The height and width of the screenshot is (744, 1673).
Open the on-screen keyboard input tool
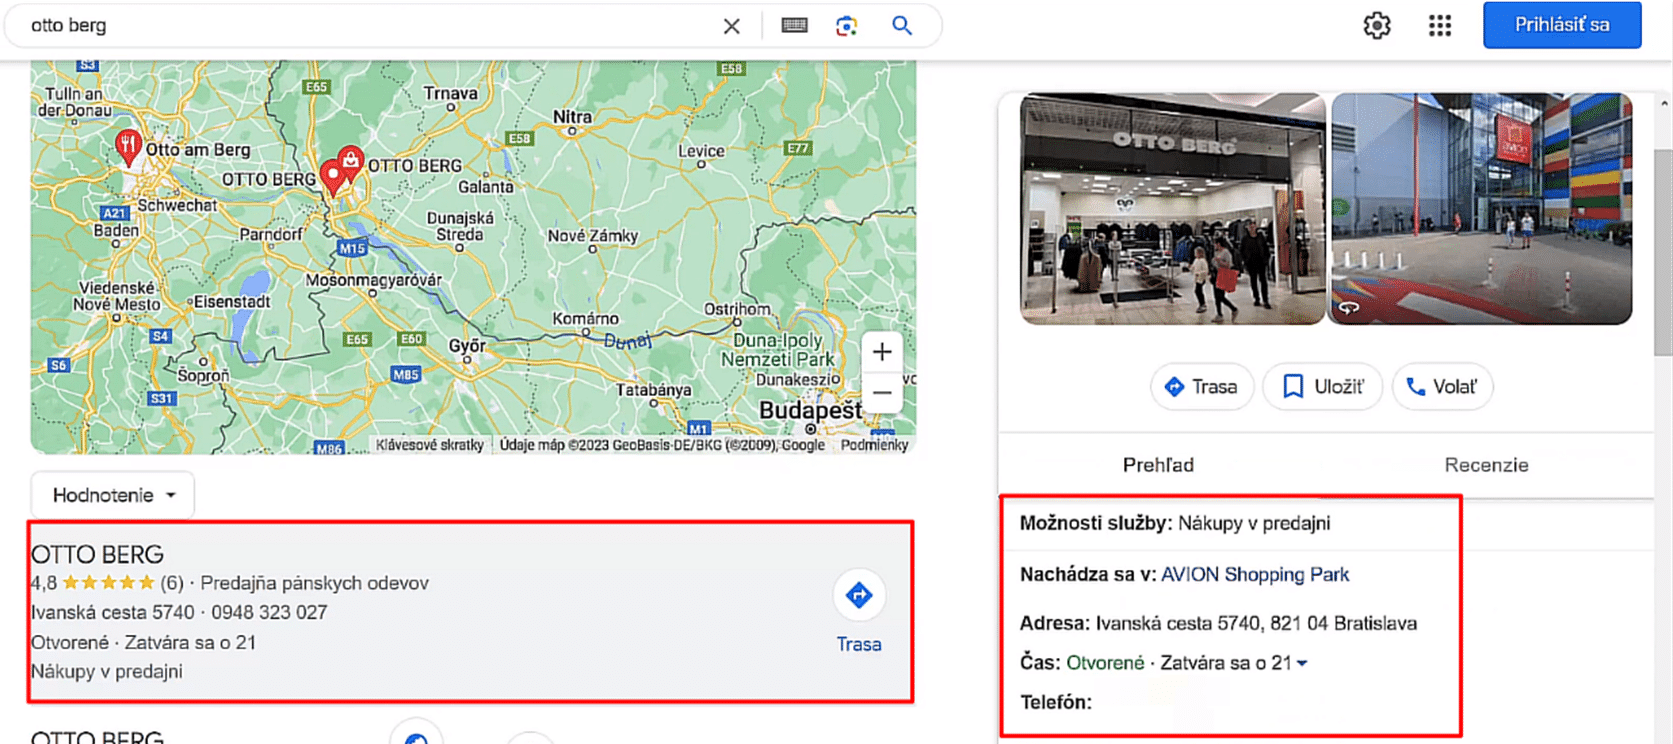point(795,25)
